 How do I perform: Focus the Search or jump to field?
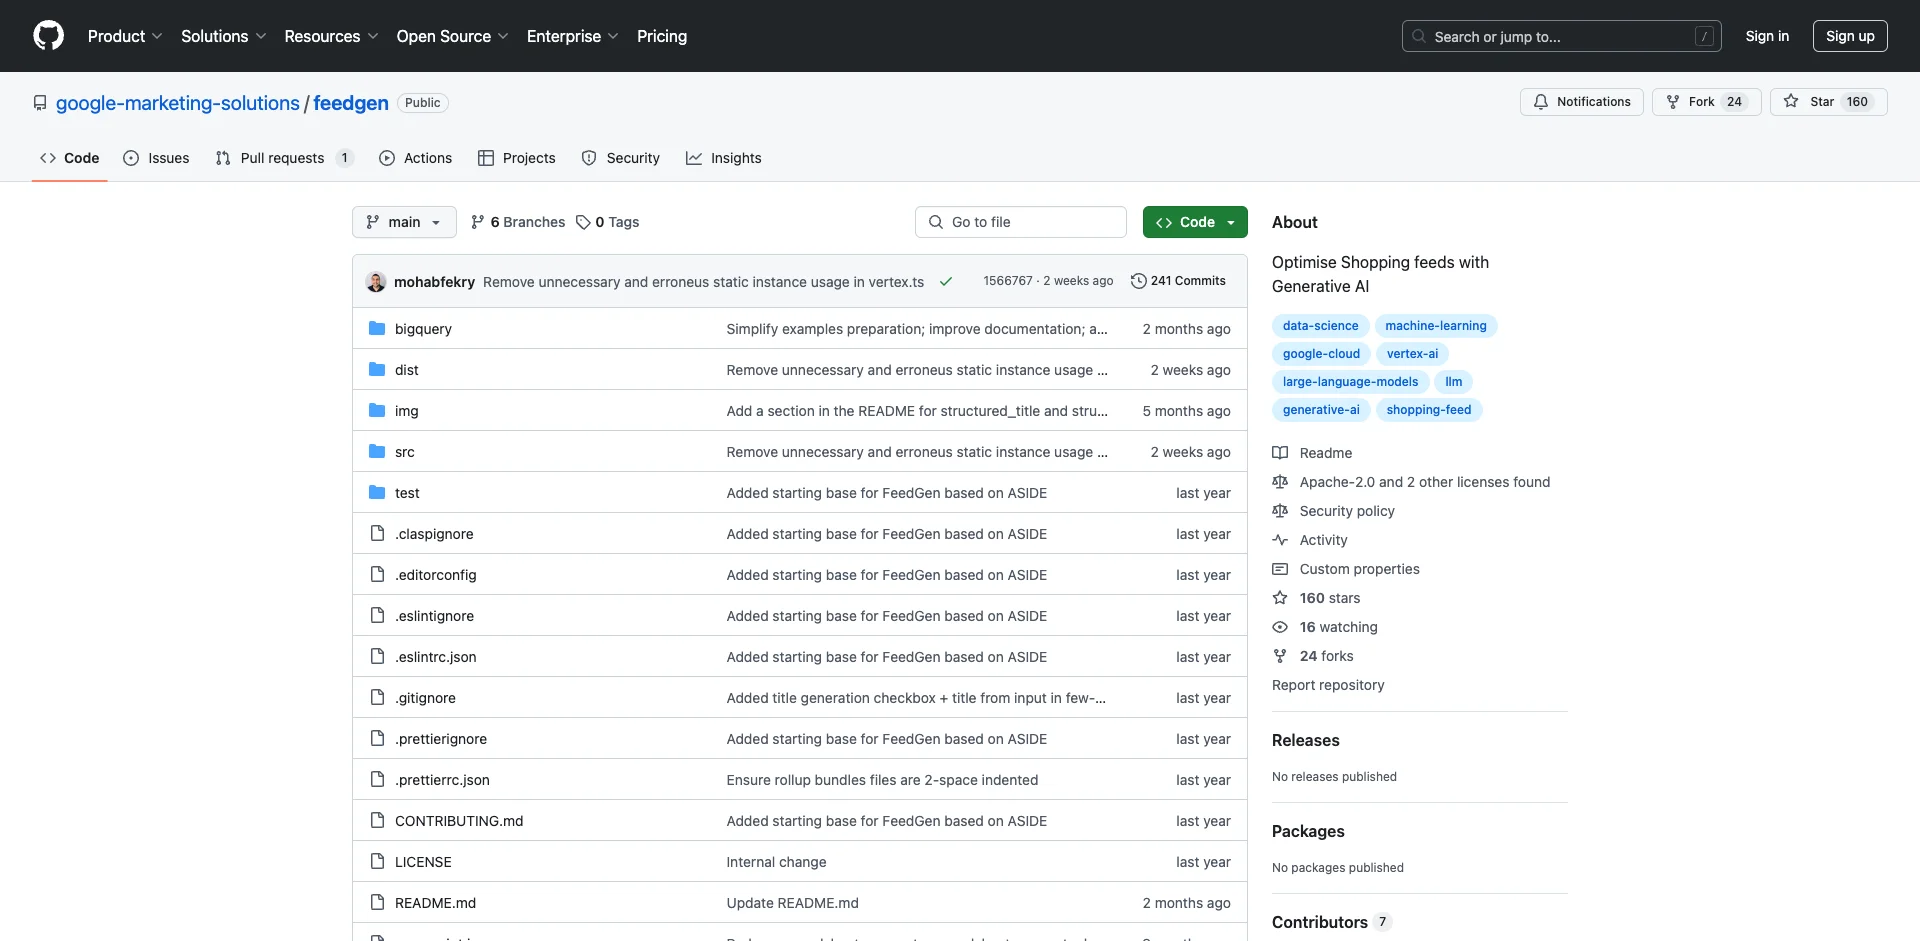(1562, 36)
